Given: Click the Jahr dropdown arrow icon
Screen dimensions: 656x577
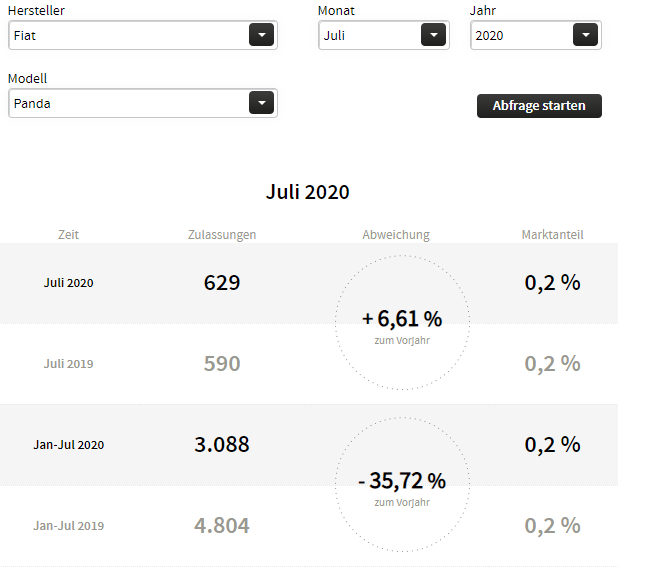Looking at the screenshot, I should (x=585, y=35).
